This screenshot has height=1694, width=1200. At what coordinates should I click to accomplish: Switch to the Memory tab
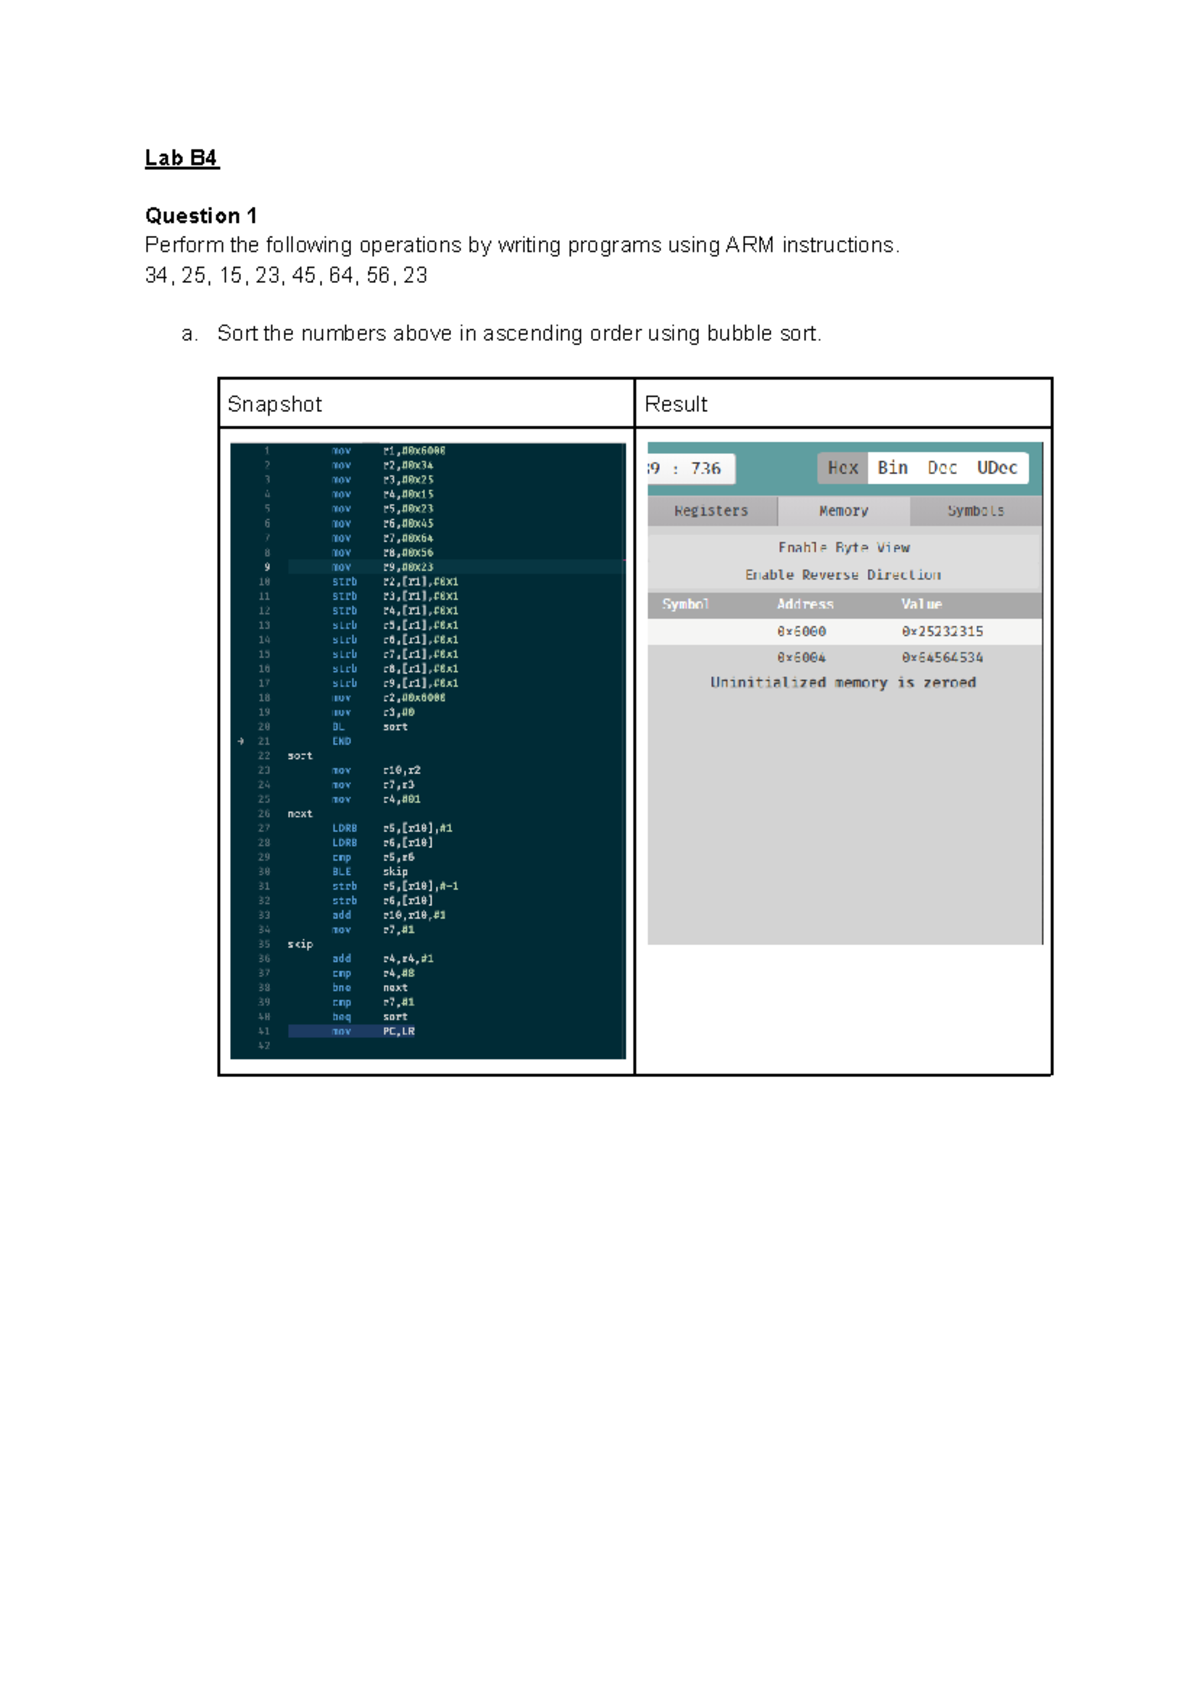(x=844, y=511)
